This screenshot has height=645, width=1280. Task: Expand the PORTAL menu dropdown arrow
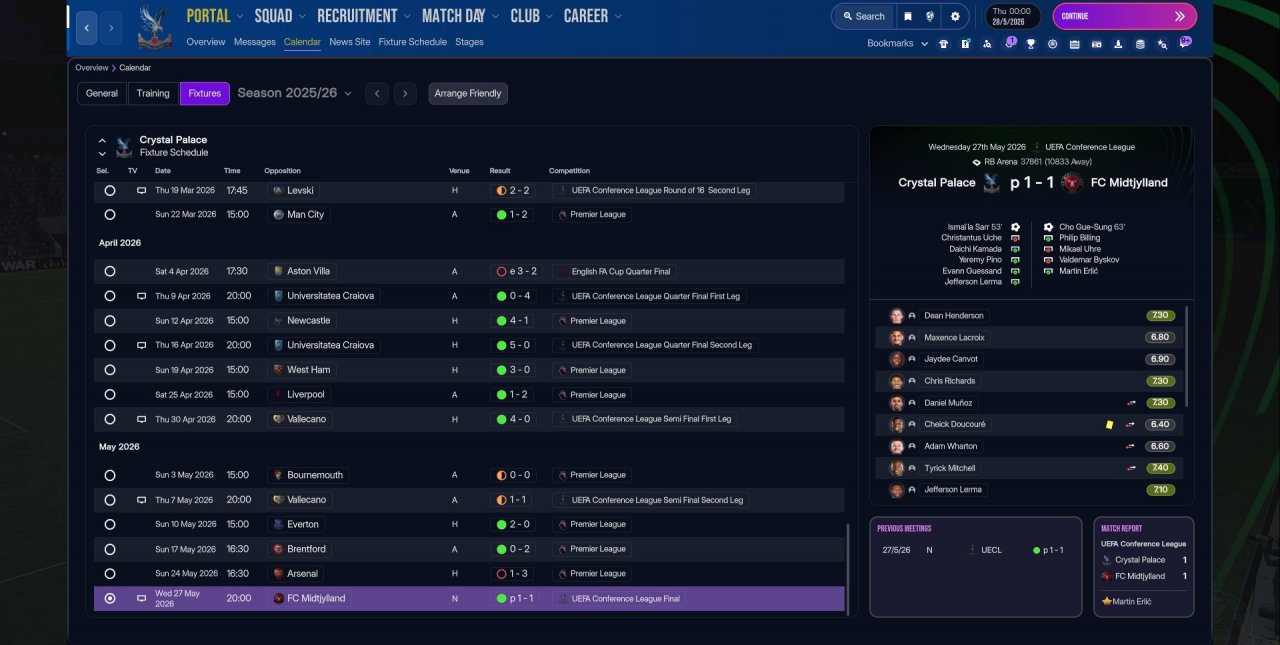pos(240,16)
